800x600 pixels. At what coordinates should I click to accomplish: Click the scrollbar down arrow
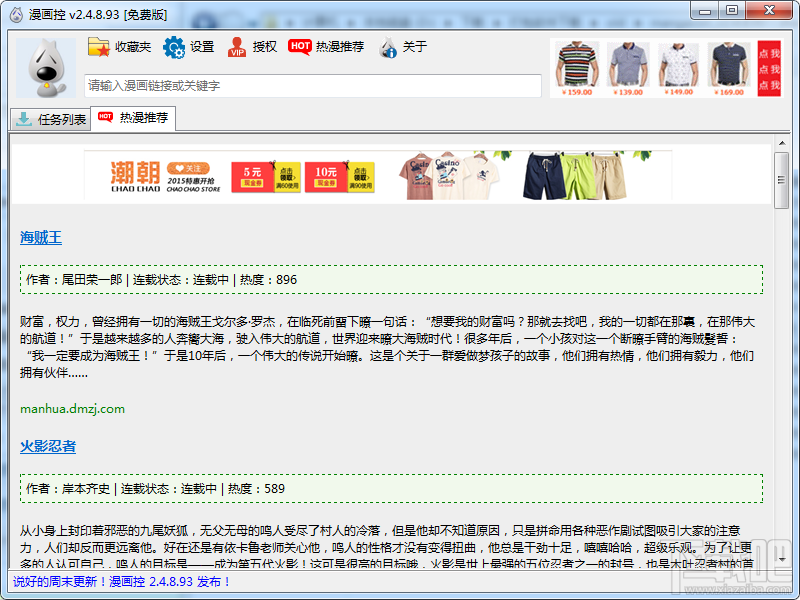(x=782, y=560)
